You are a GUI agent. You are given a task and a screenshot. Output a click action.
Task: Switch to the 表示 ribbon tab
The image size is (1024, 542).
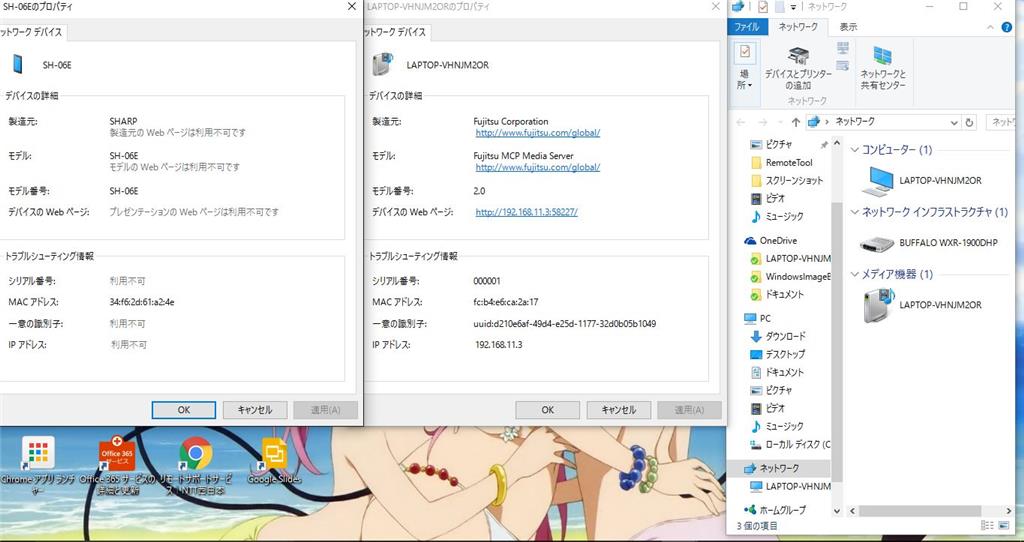coord(848,27)
